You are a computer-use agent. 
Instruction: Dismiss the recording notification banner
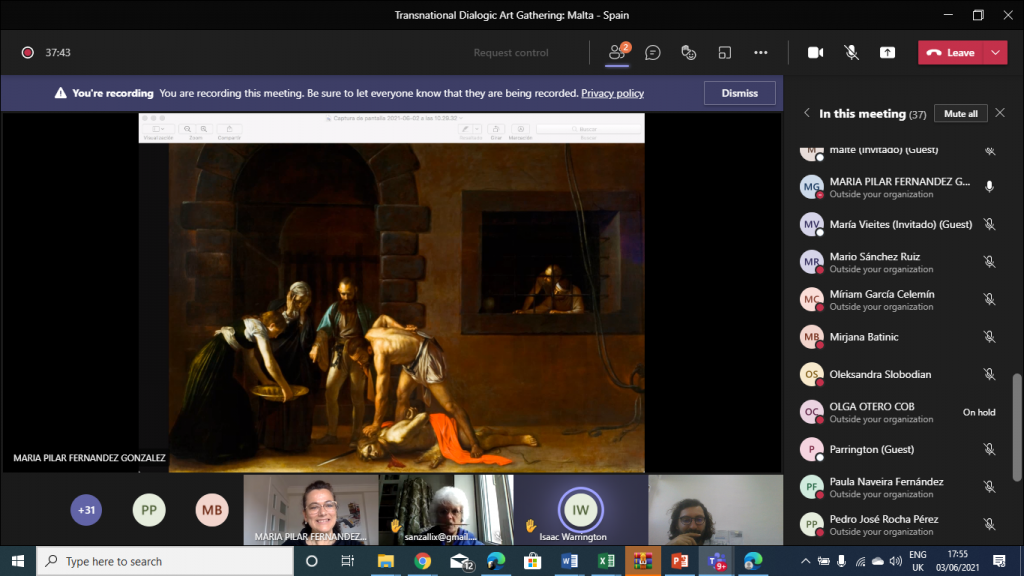pos(739,93)
